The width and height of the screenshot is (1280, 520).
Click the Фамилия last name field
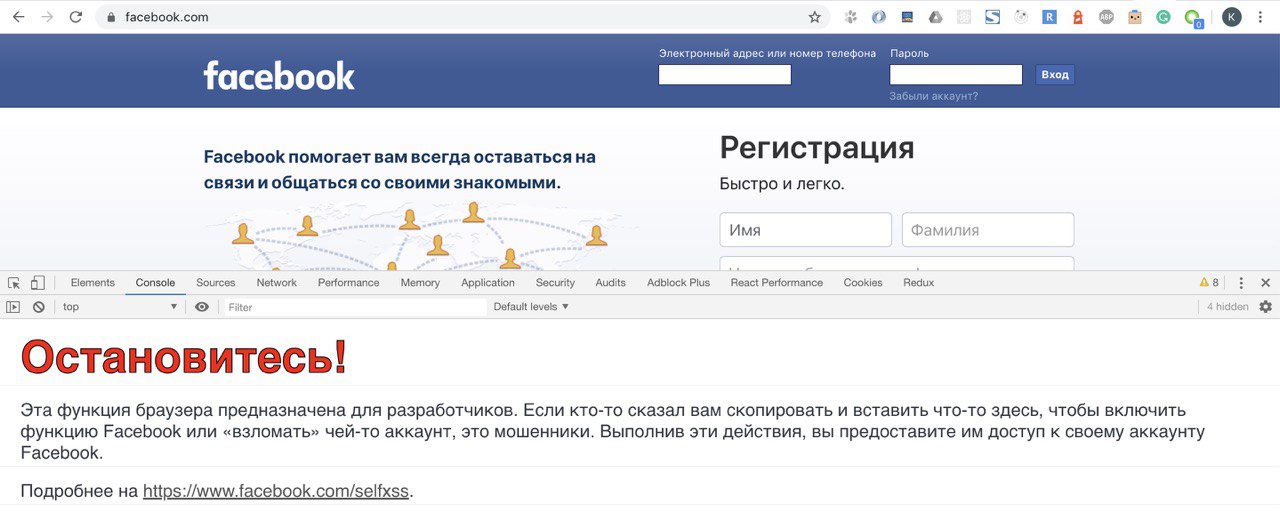coord(988,230)
